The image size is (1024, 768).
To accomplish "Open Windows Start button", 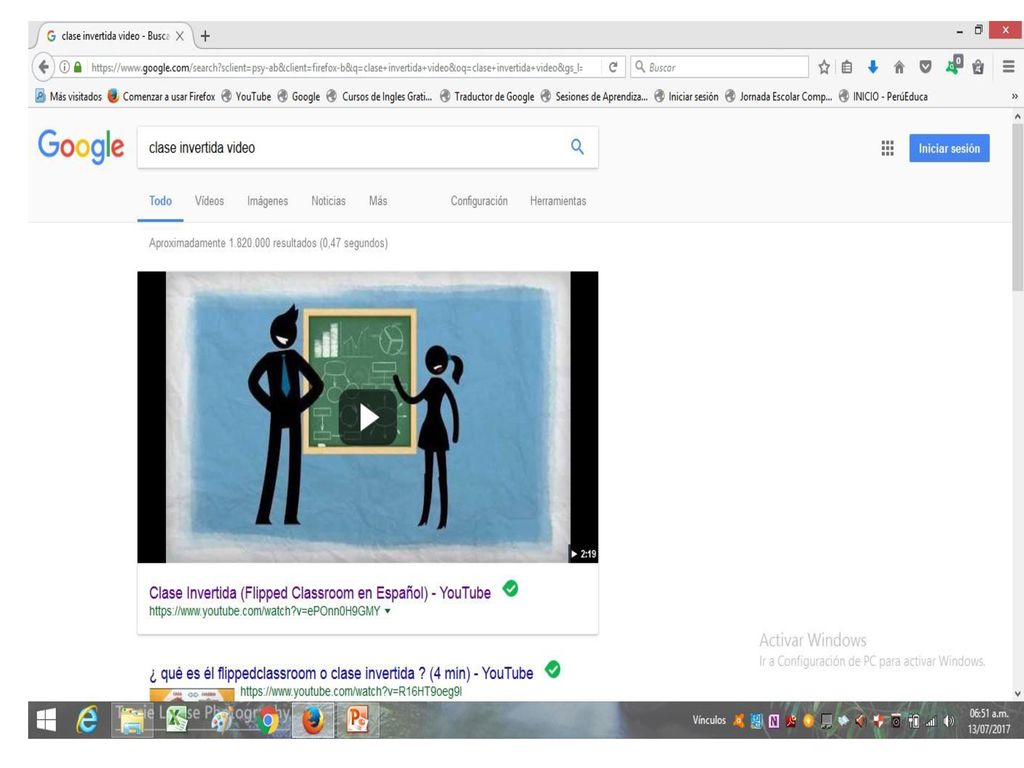I will (x=46, y=720).
